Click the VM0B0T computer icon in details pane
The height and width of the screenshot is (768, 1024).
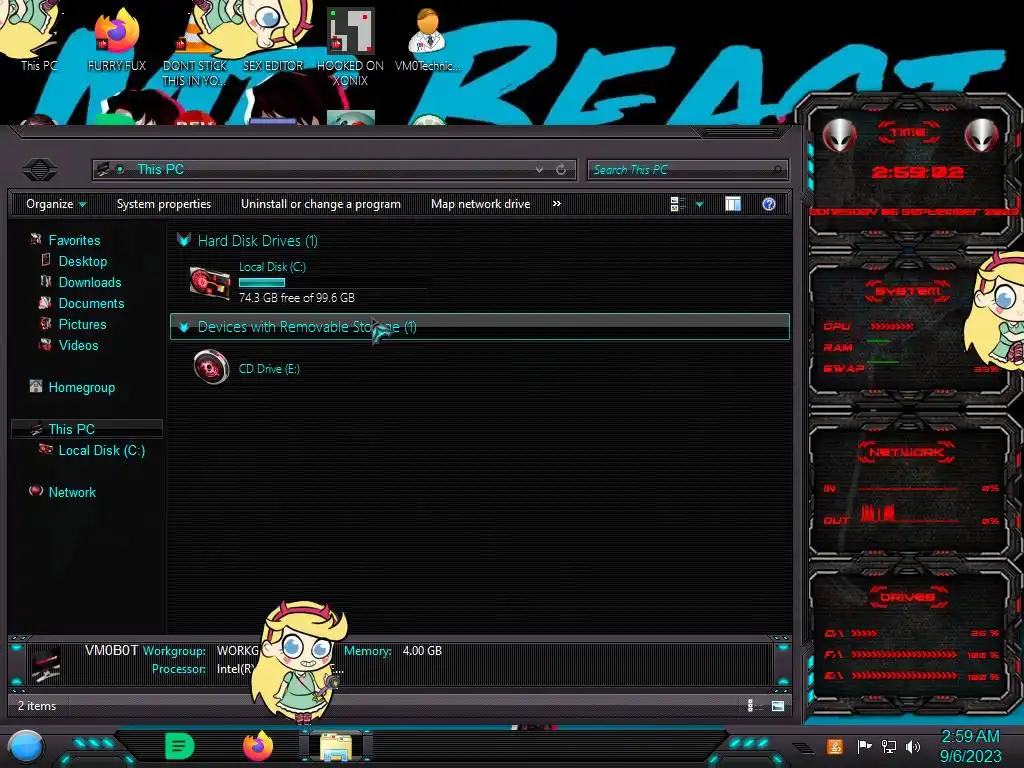pos(47,664)
